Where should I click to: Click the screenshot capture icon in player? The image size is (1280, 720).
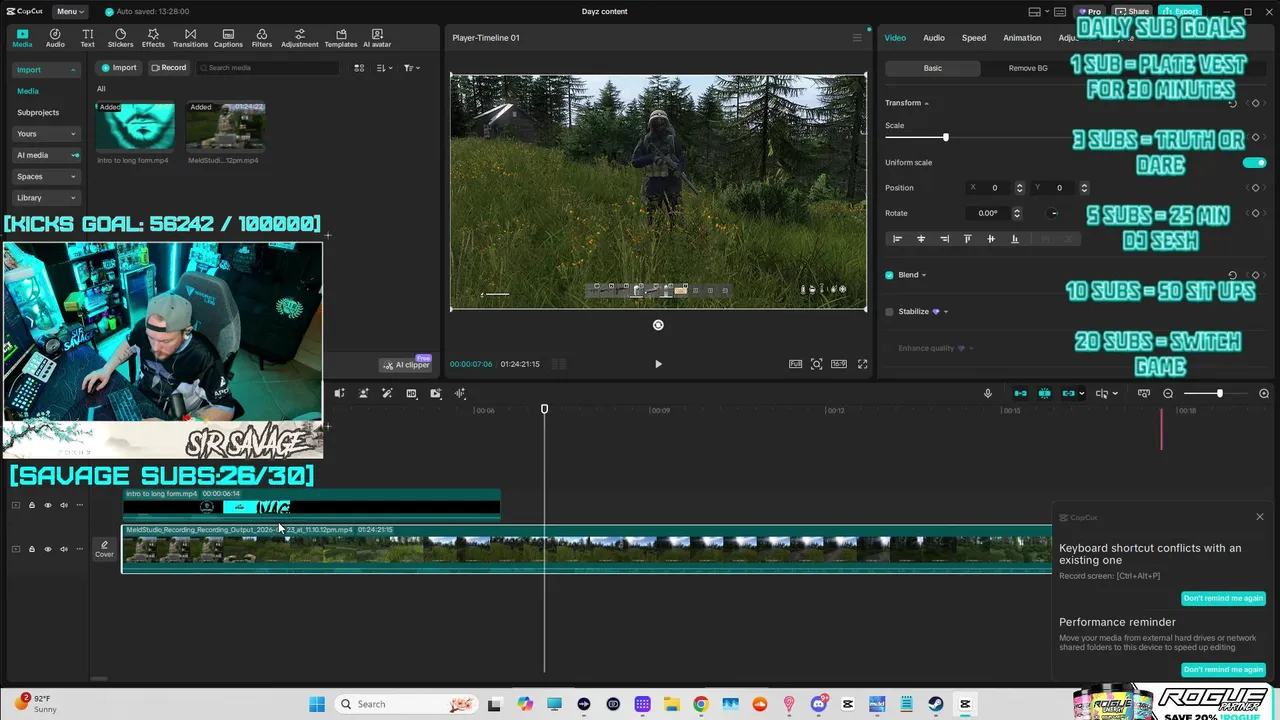tap(817, 364)
